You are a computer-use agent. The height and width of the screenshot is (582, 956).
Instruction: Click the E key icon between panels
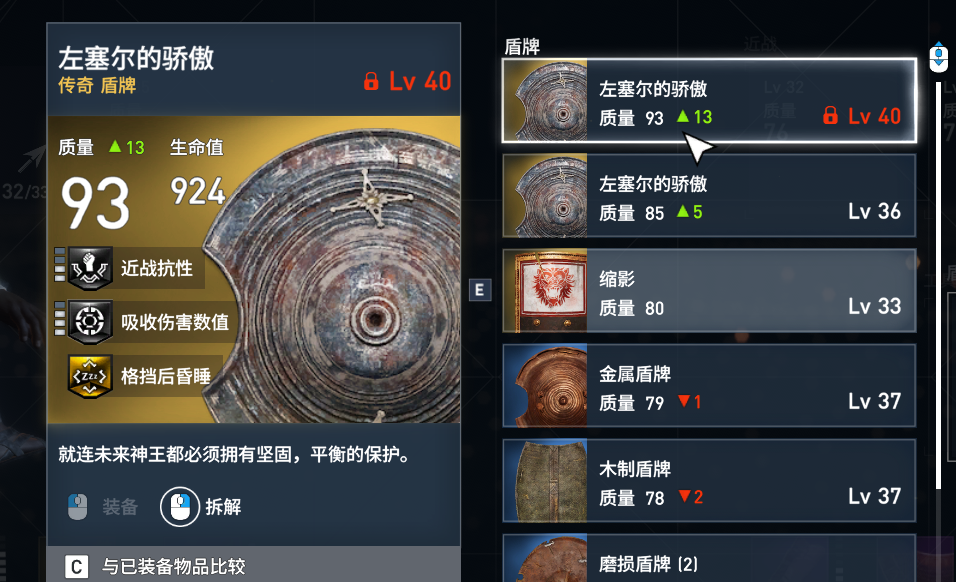(480, 289)
